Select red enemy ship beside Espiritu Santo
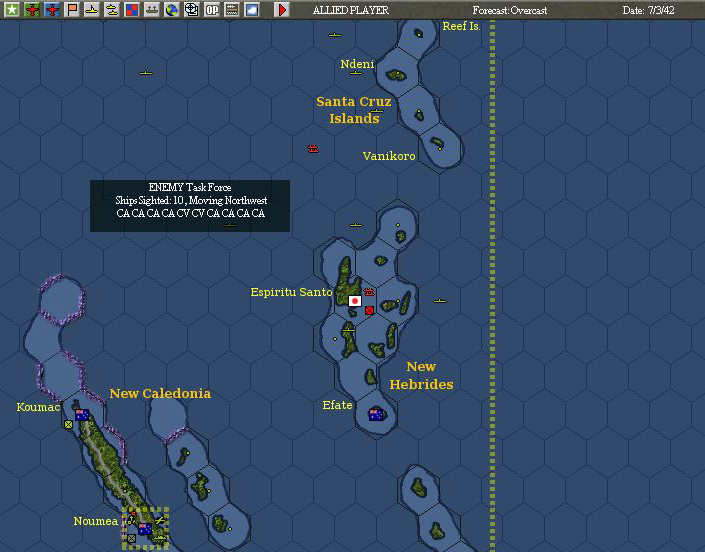 pyautogui.click(x=369, y=292)
